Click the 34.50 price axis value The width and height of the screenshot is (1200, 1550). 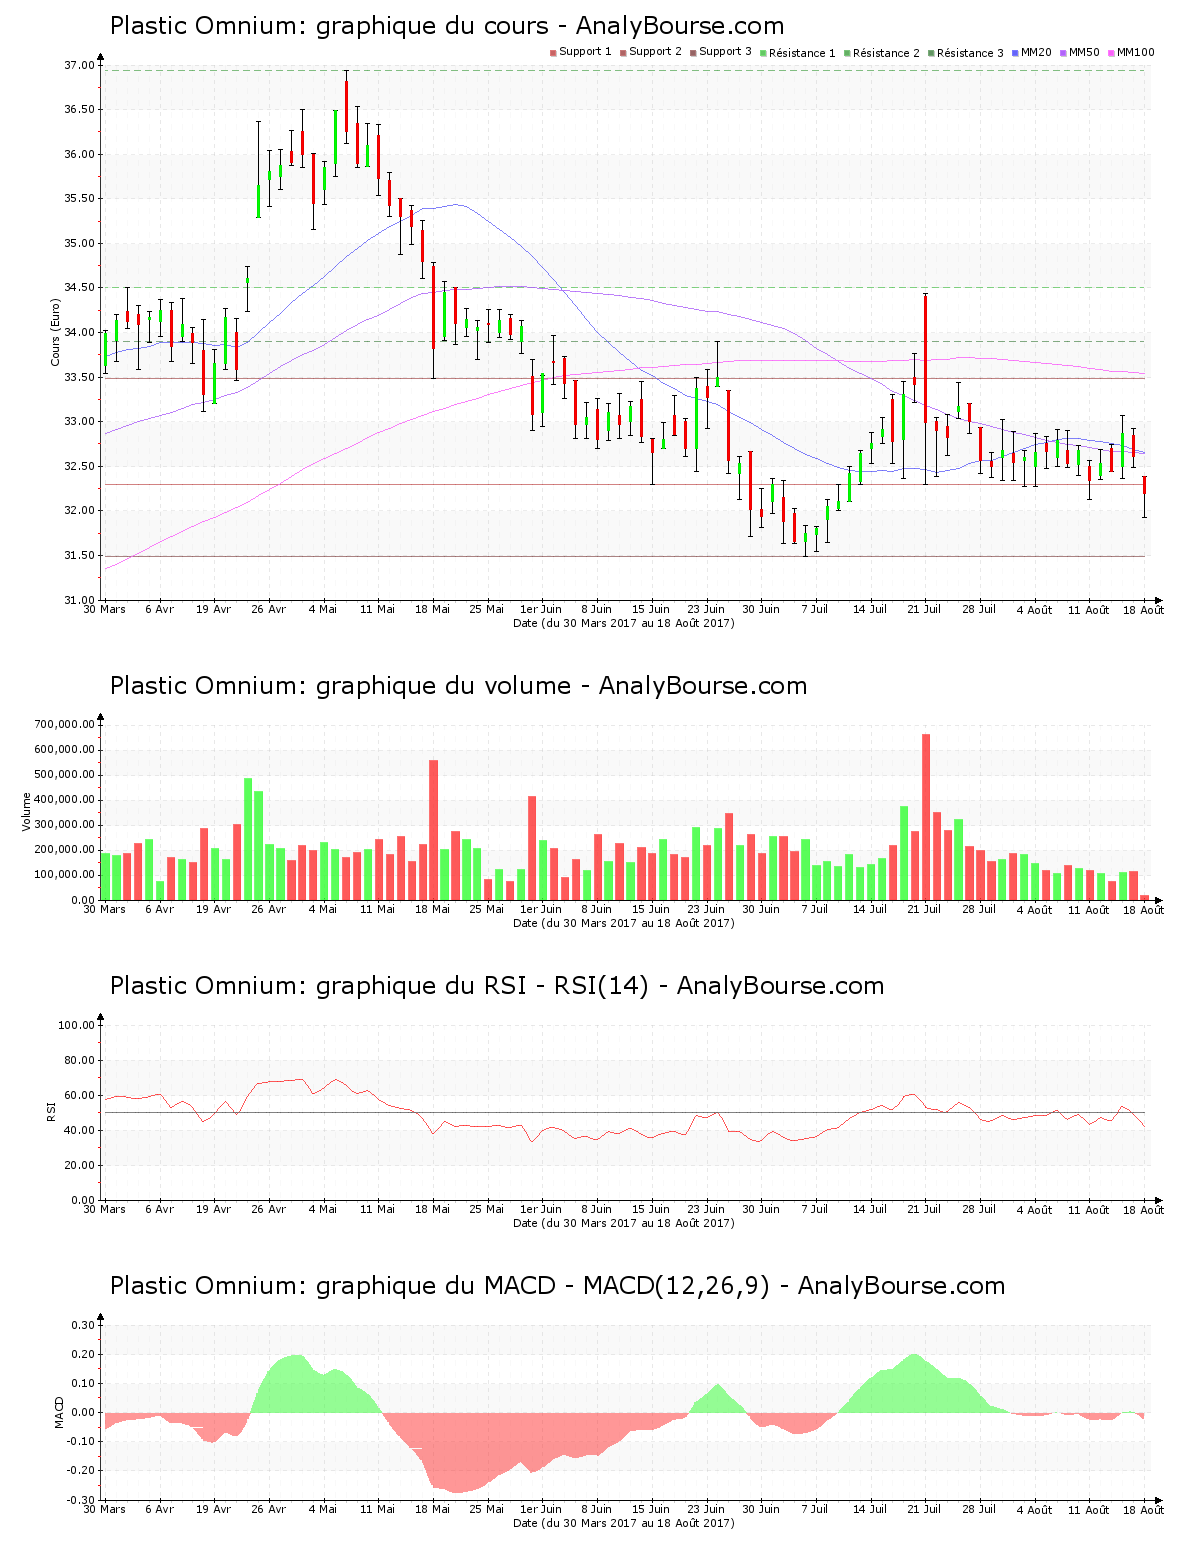79,288
